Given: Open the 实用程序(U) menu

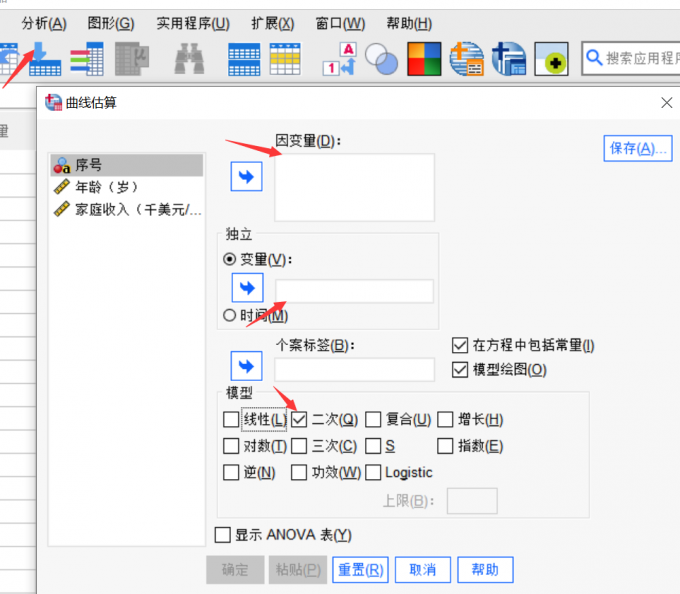Looking at the screenshot, I should [193, 23].
